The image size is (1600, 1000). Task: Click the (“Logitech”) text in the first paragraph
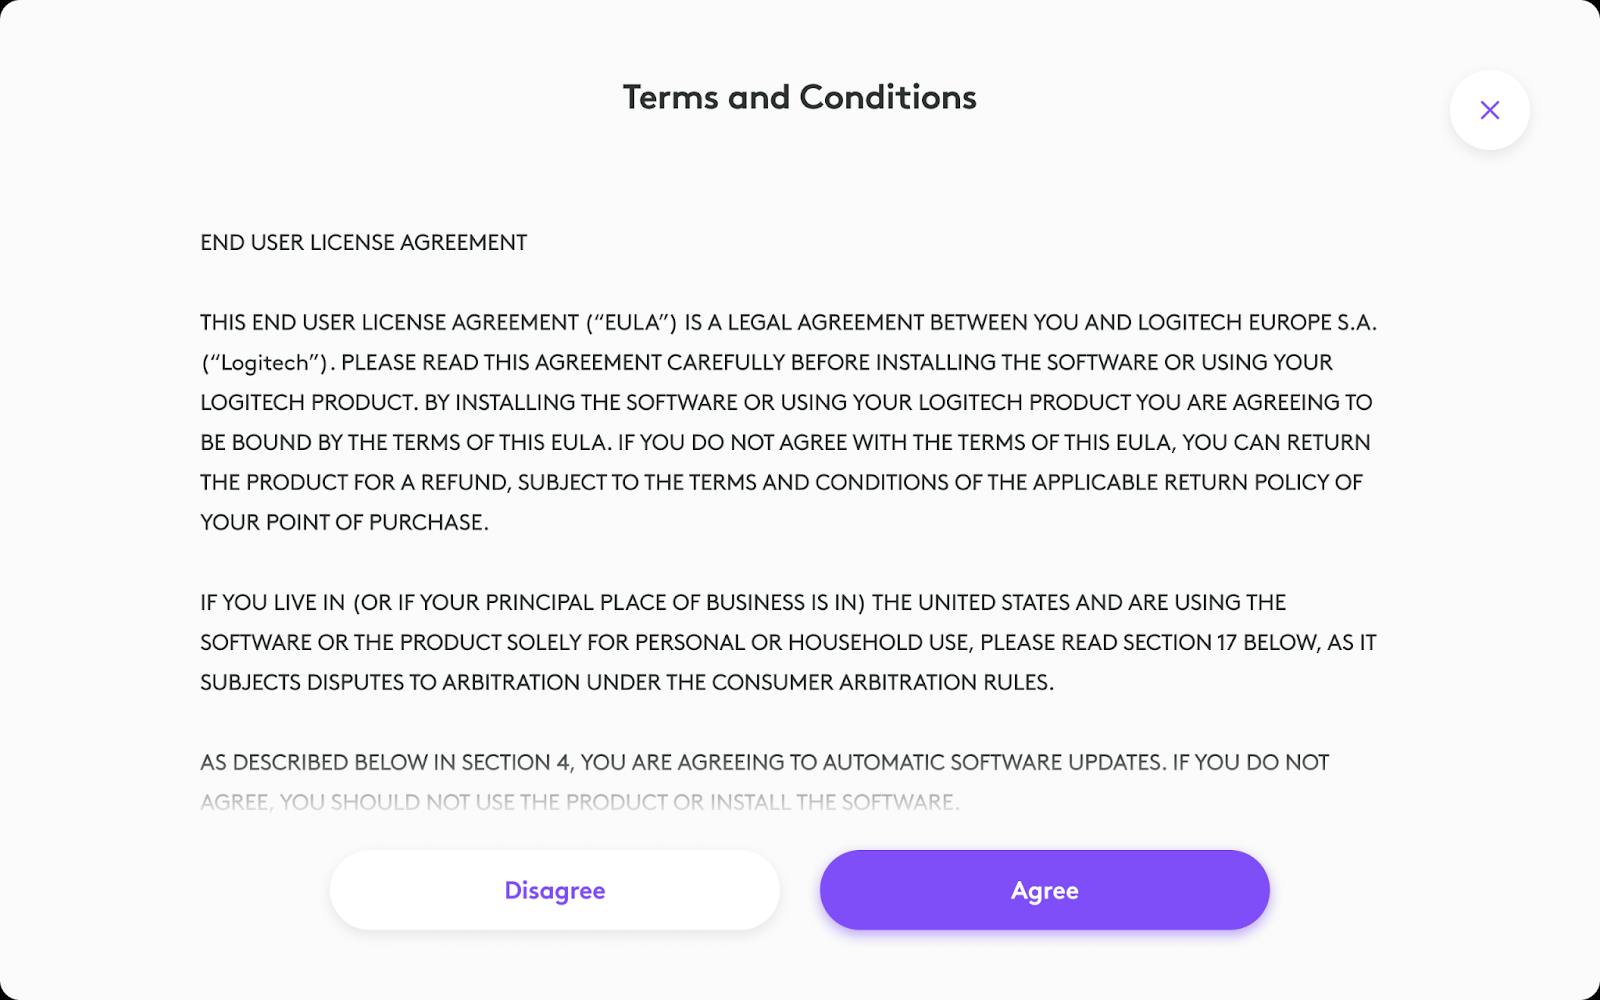[x=265, y=363]
